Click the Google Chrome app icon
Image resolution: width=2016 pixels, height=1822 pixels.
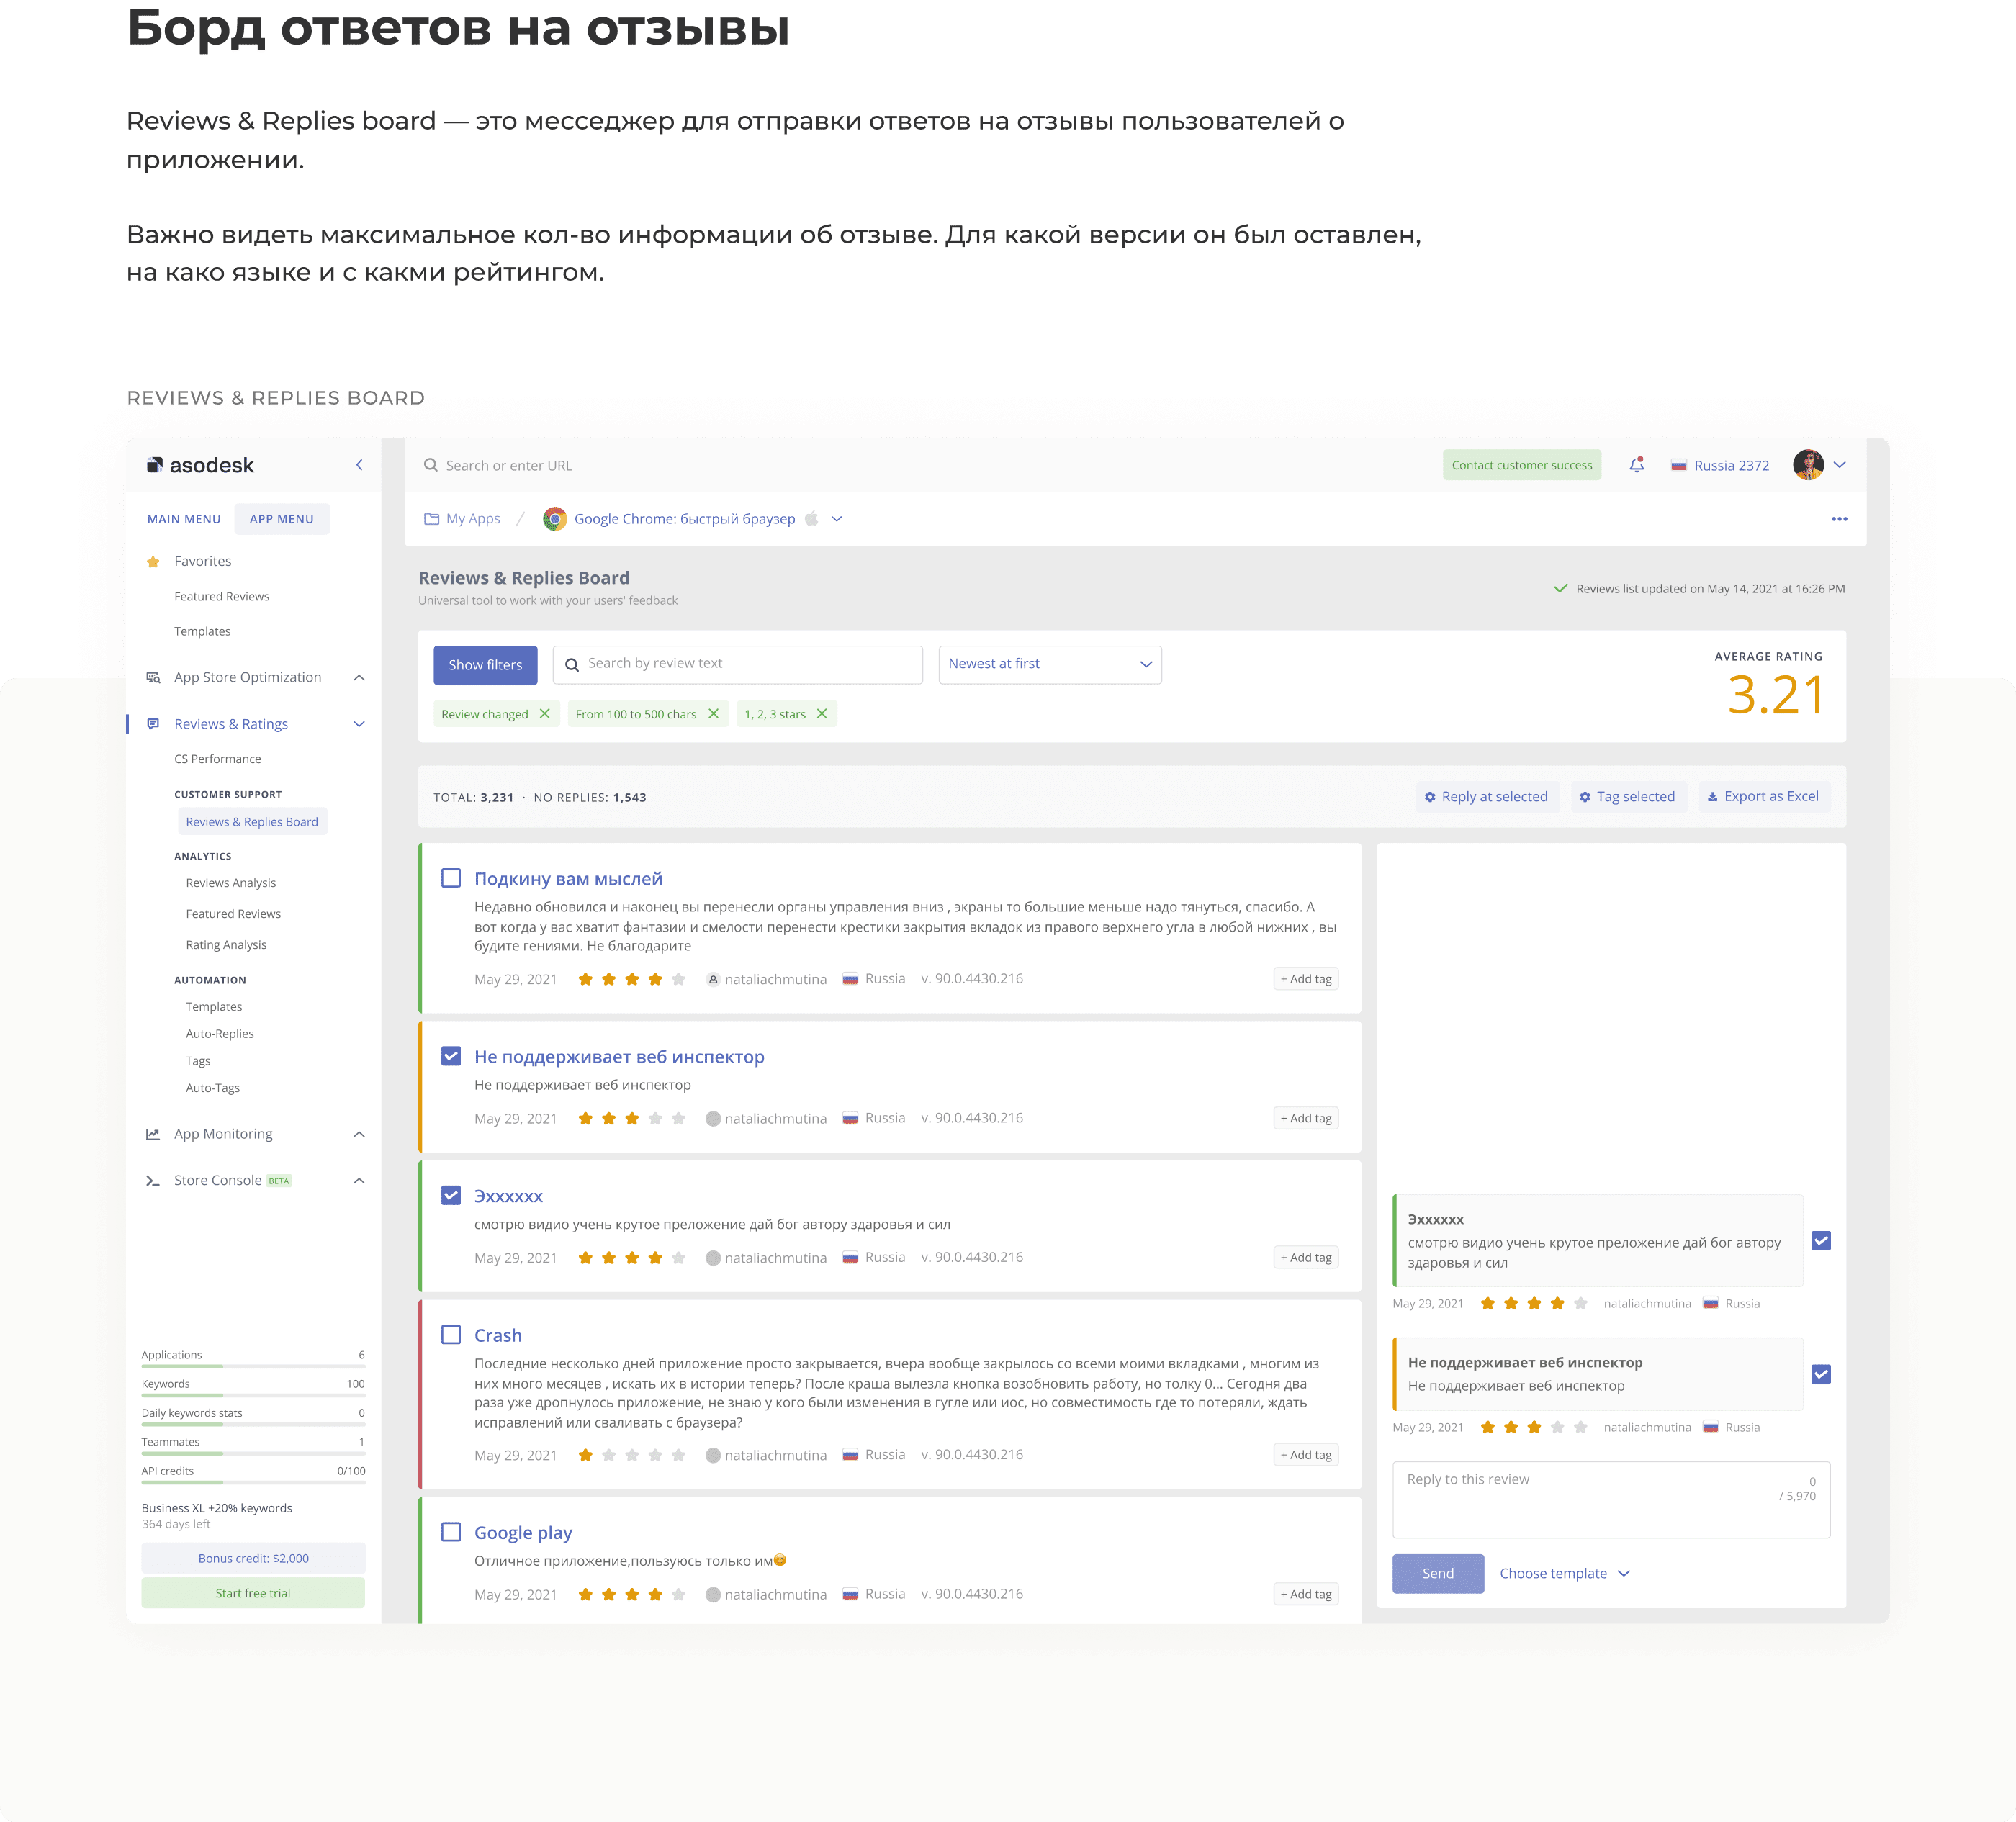click(x=554, y=519)
